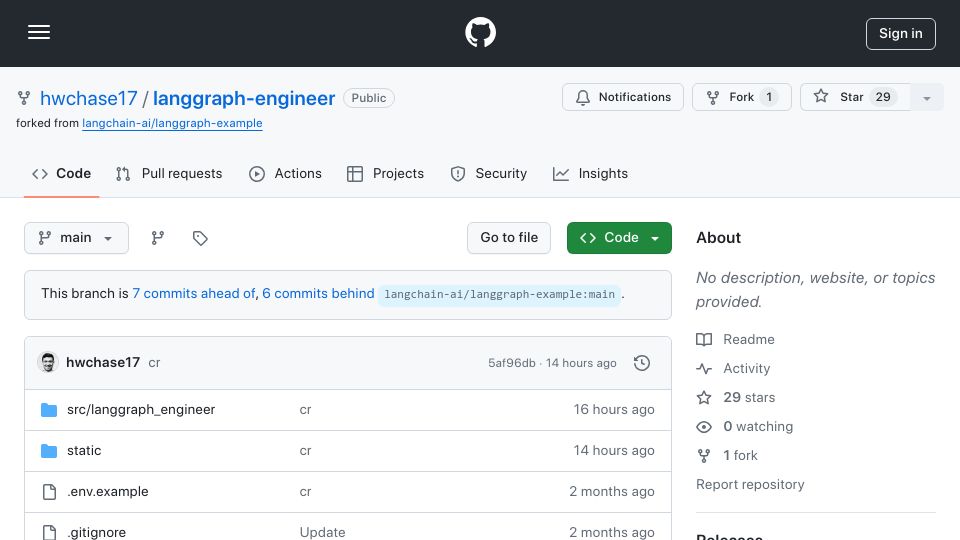Click the 16 hours ago timestamp
Viewport: 960px width, 540px height.
(614, 410)
